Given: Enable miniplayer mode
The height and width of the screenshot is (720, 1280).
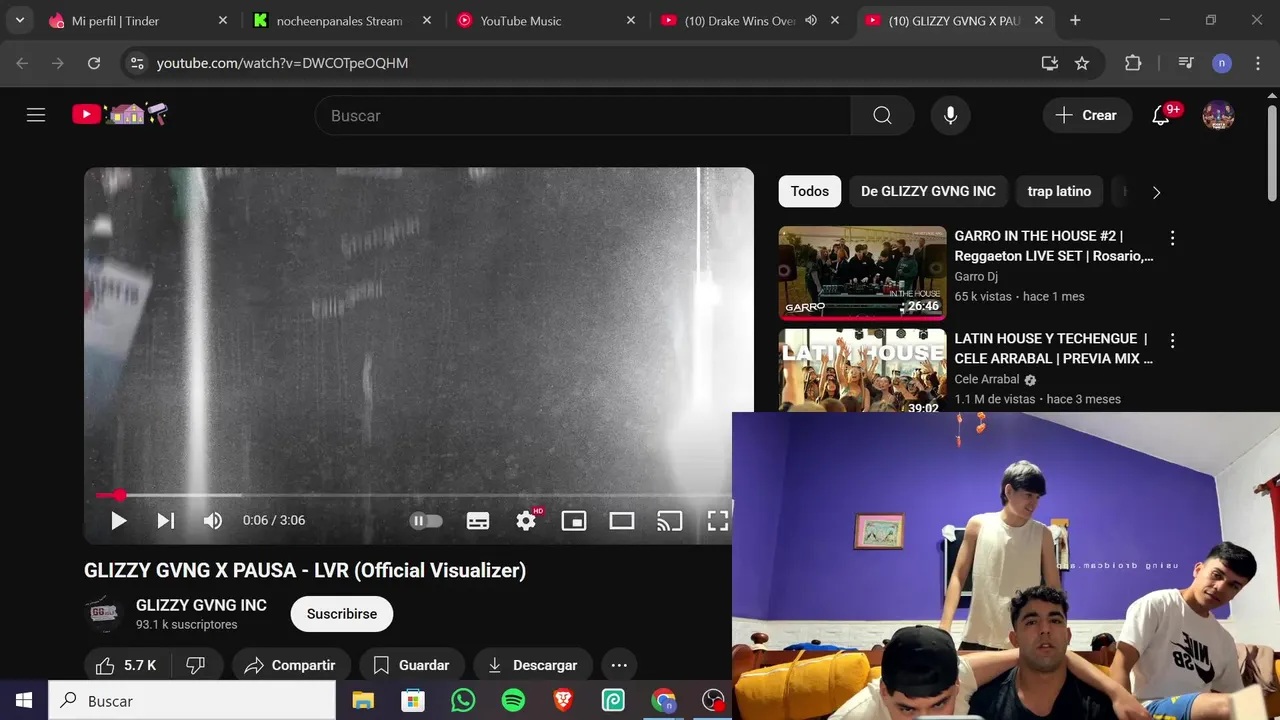Looking at the screenshot, I should tap(574, 520).
